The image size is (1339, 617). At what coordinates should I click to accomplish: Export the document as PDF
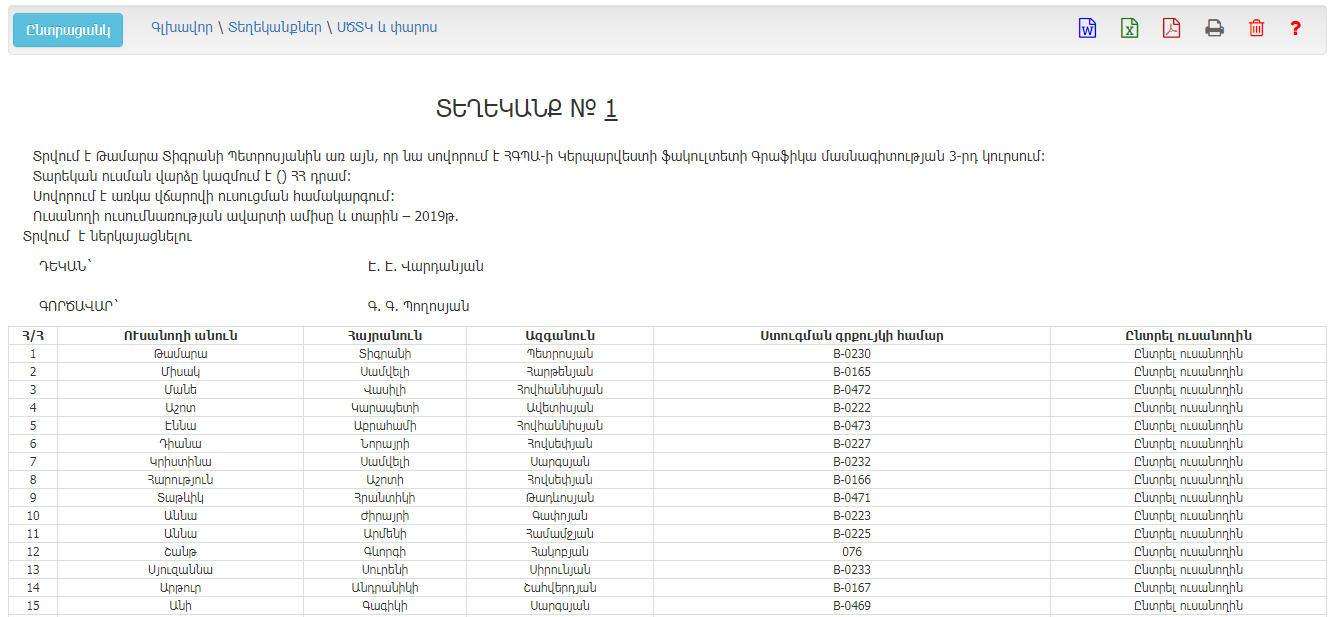pos(1171,29)
